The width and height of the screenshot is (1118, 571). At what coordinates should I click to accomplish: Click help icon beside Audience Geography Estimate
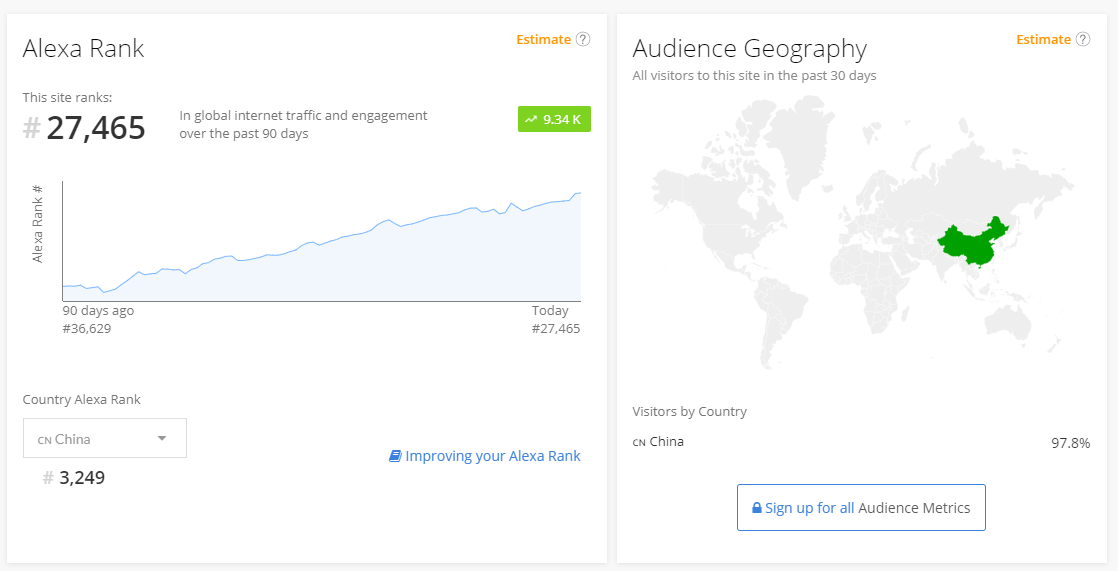[x=1083, y=39]
